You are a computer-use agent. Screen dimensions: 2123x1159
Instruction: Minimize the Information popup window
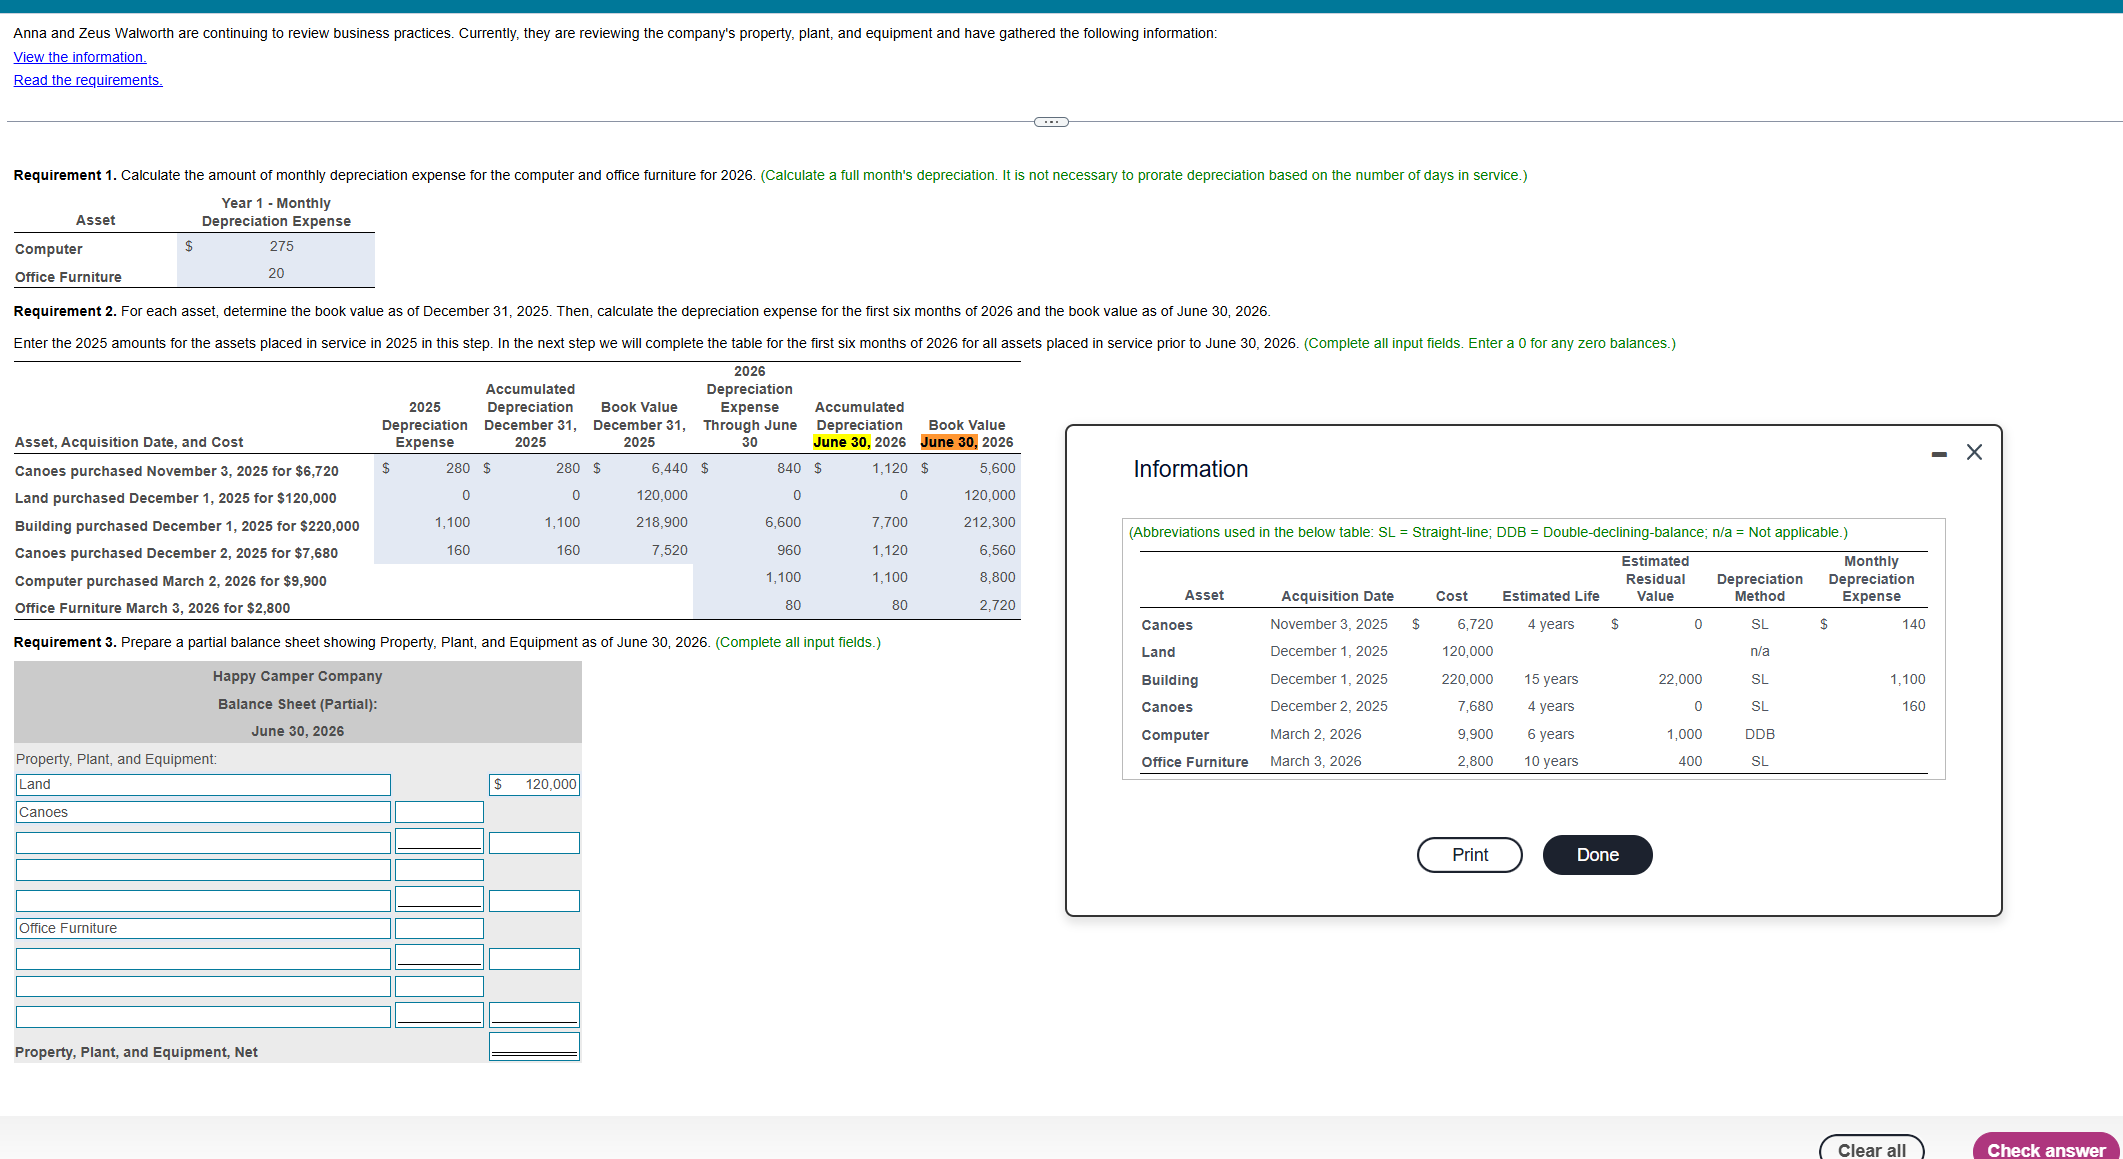[1939, 454]
